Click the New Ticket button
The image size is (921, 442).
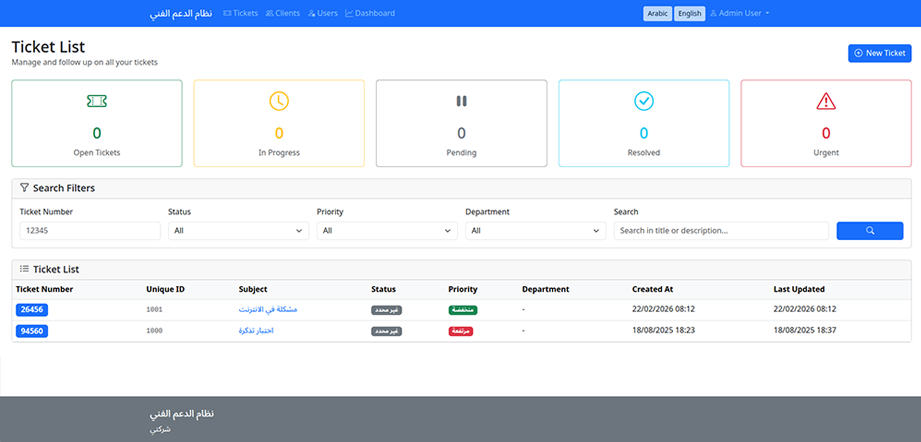coord(879,53)
